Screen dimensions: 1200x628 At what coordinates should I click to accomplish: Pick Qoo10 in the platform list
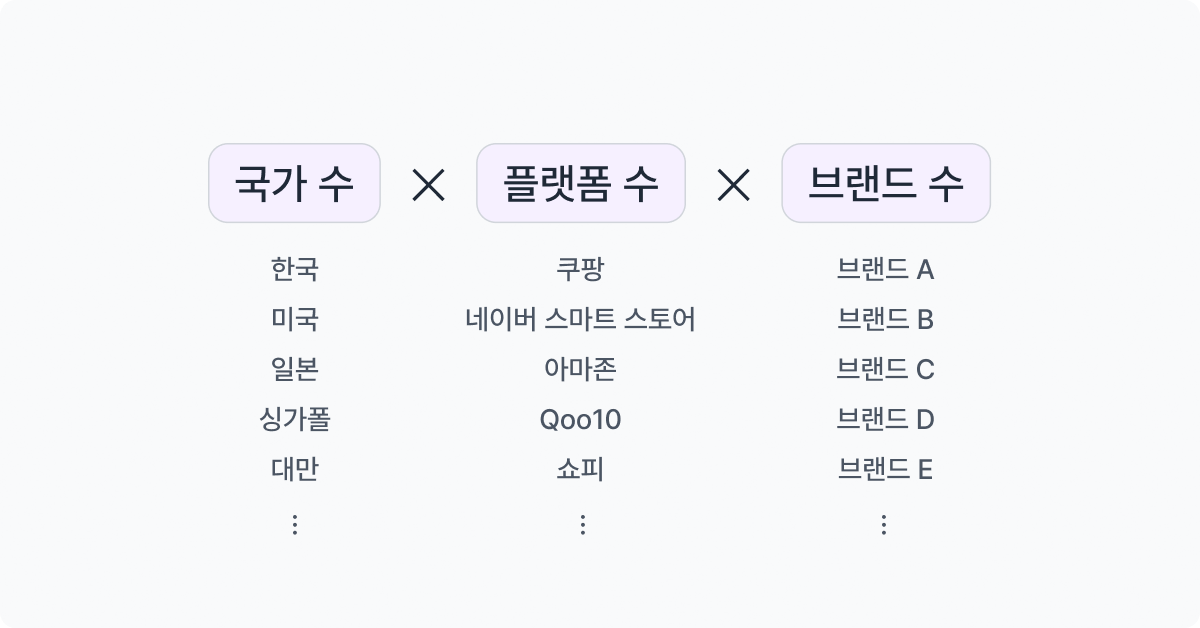tap(581, 420)
